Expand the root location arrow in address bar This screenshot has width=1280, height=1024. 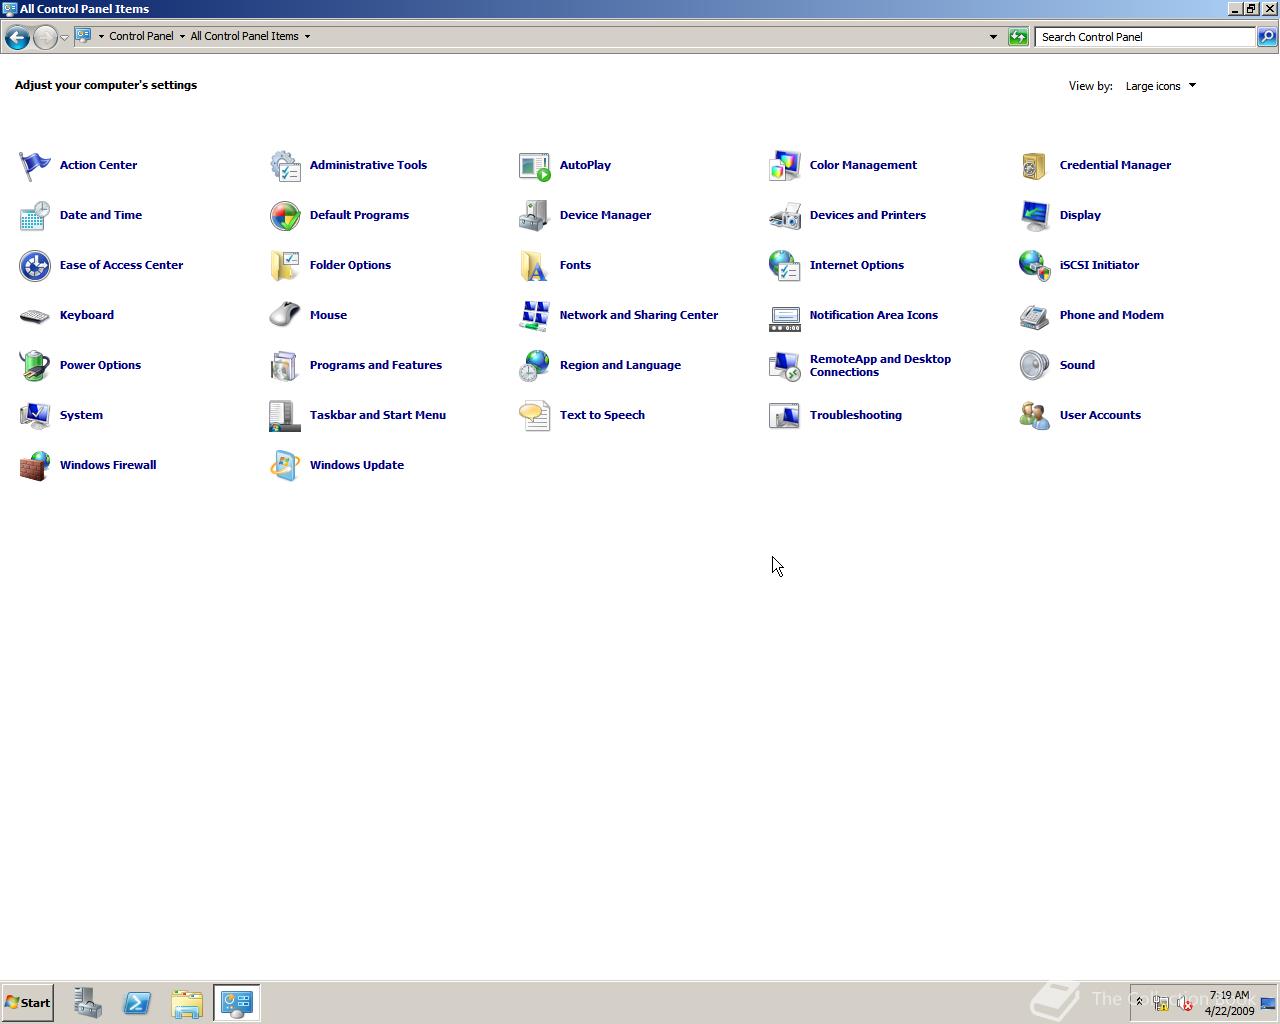pyautogui.click(x=101, y=36)
